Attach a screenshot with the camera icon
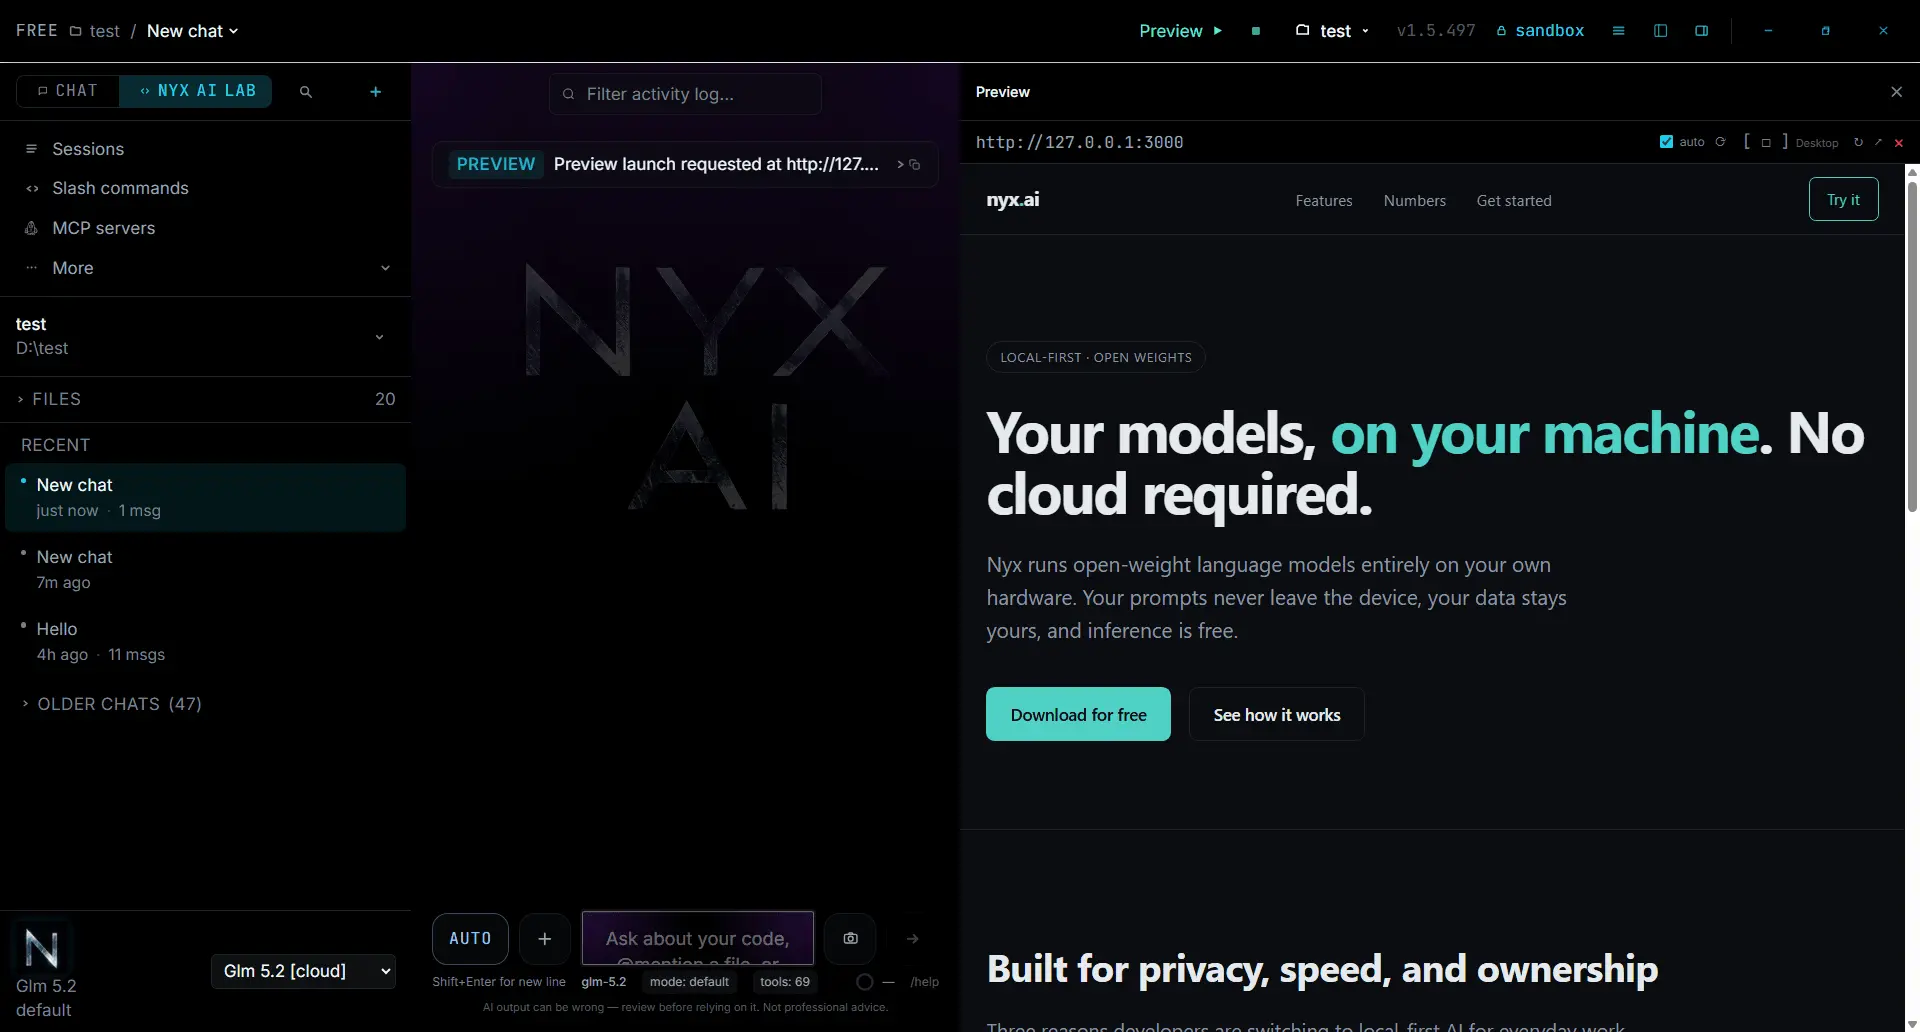 (x=850, y=939)
